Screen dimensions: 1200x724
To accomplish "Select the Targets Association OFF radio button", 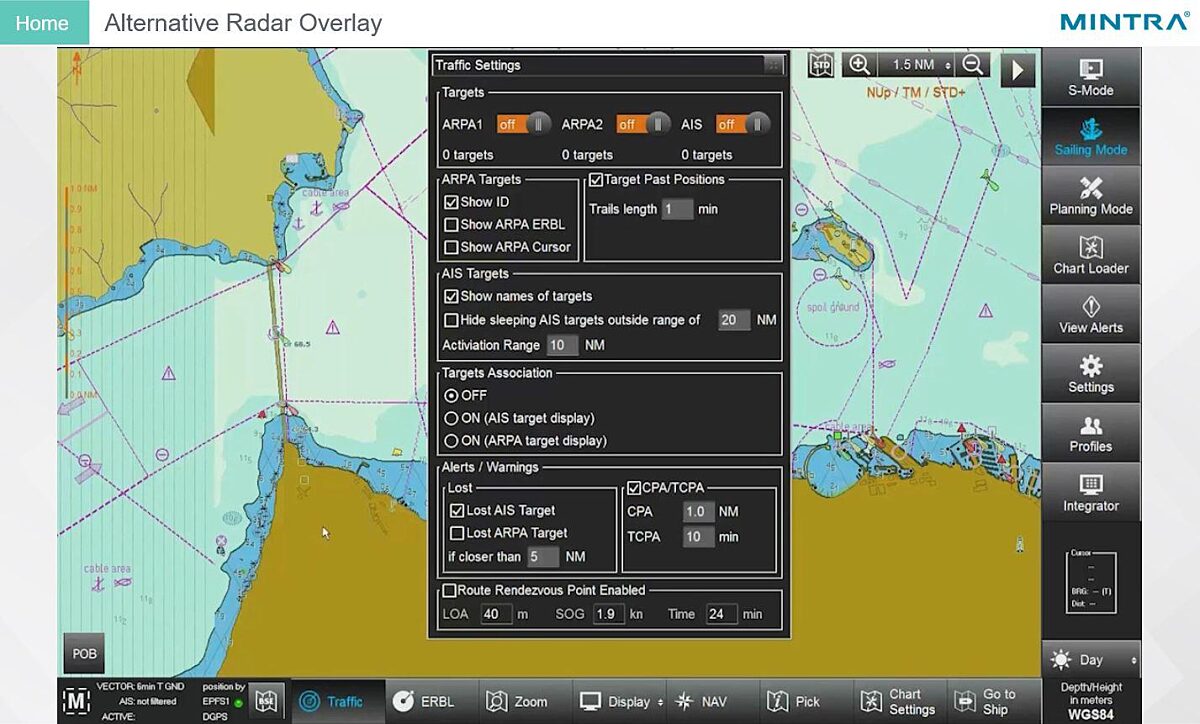I will [451, 396].
